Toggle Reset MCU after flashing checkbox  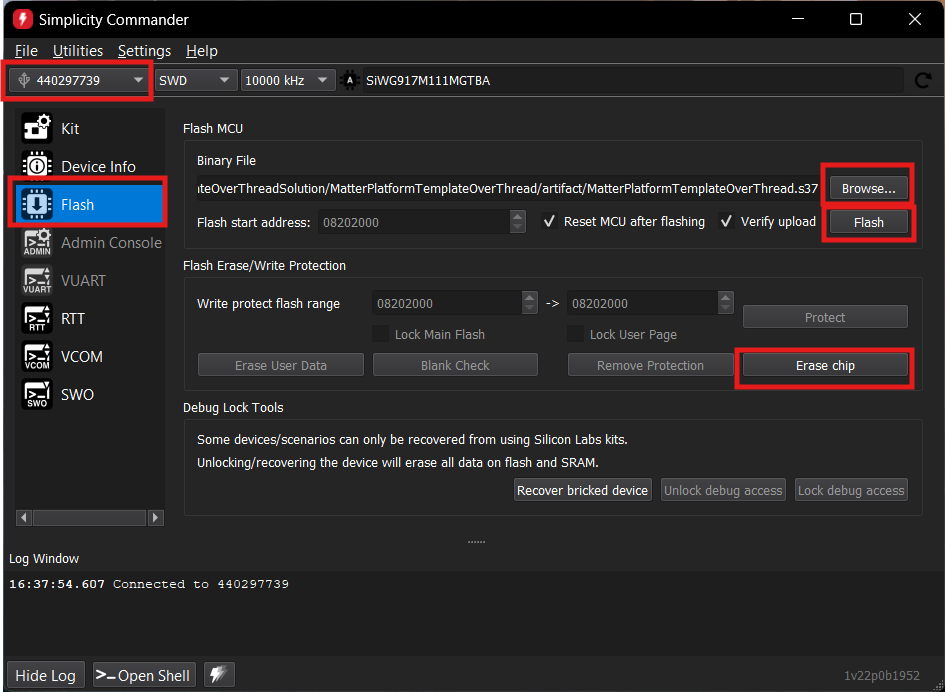pyautogui.click(x=549, y=222)
